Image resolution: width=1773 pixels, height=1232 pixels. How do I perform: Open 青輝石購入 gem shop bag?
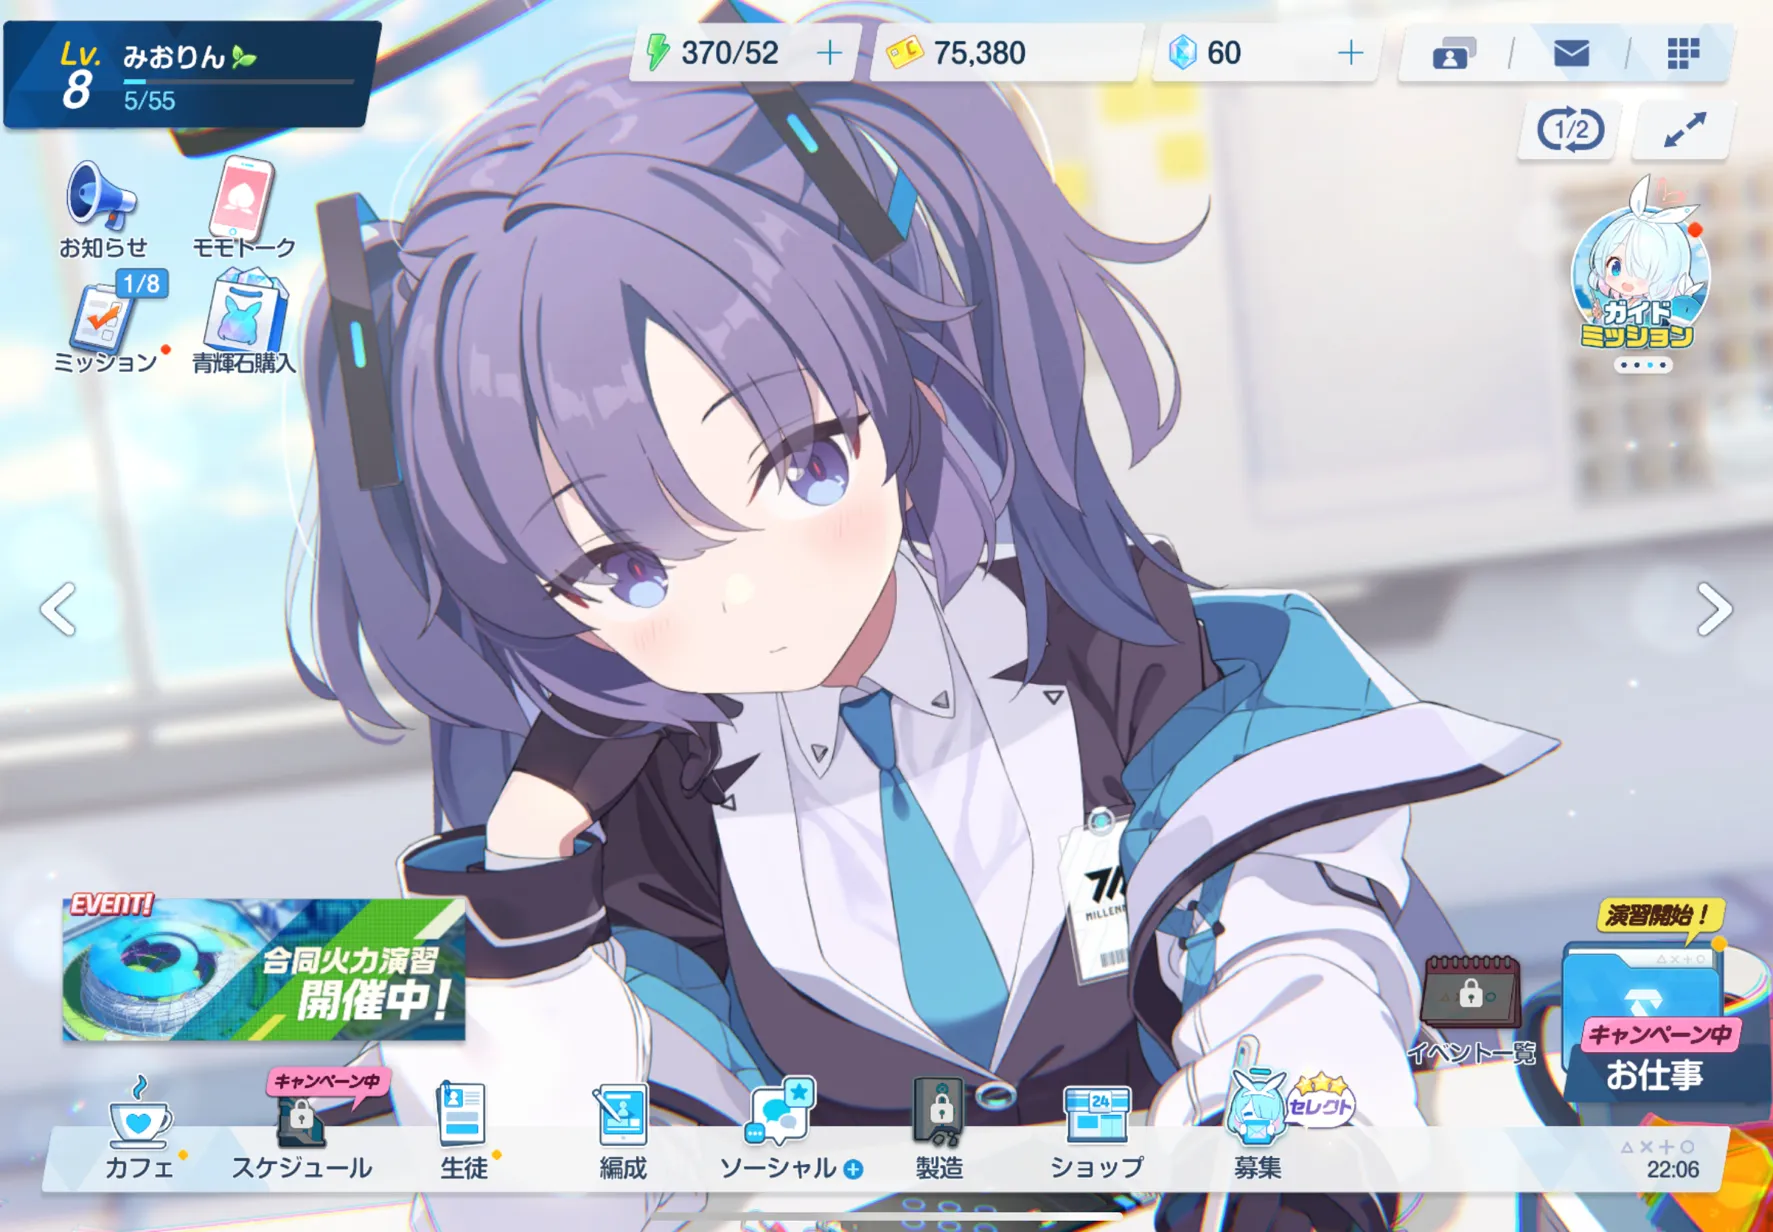[x=244, y=322]
